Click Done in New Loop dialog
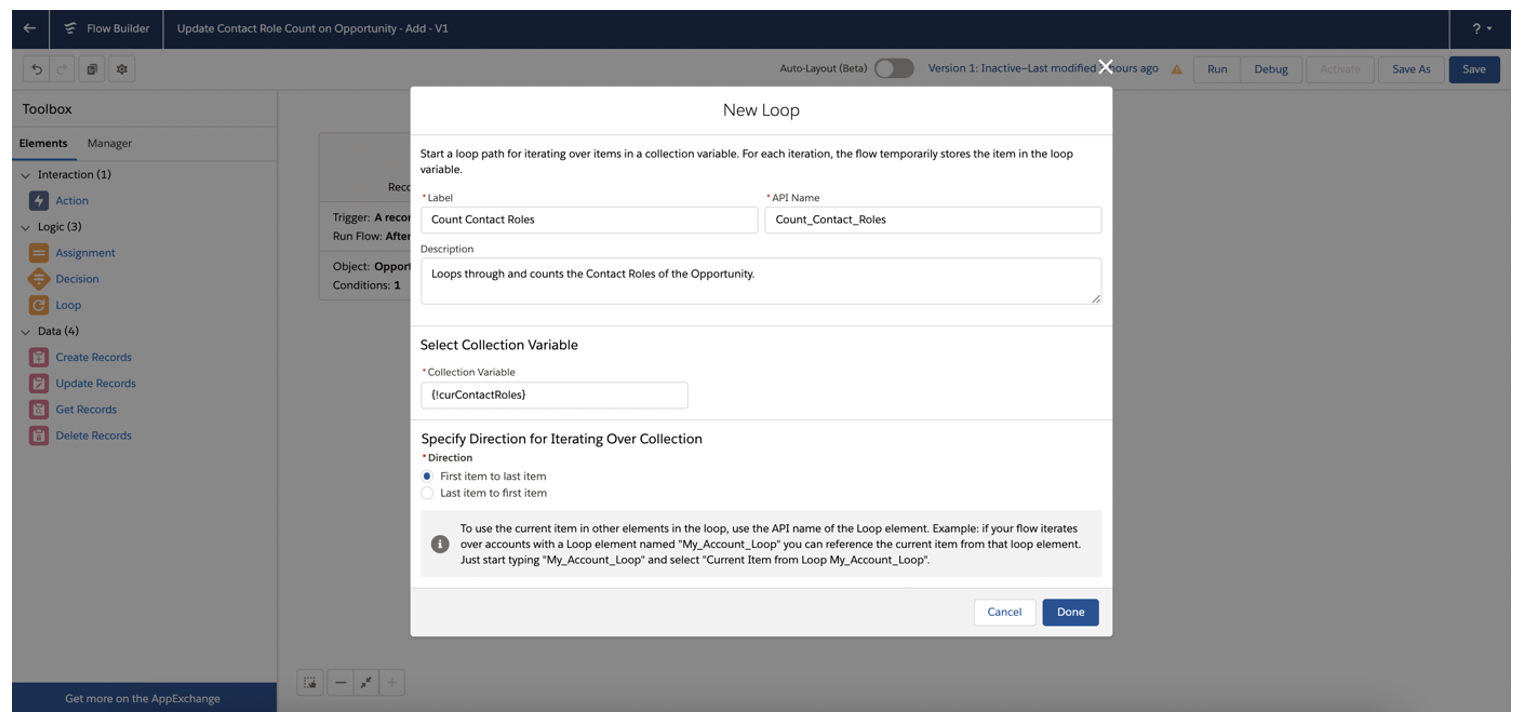This screenshot has width=1522, height=722. point(1070,612)
